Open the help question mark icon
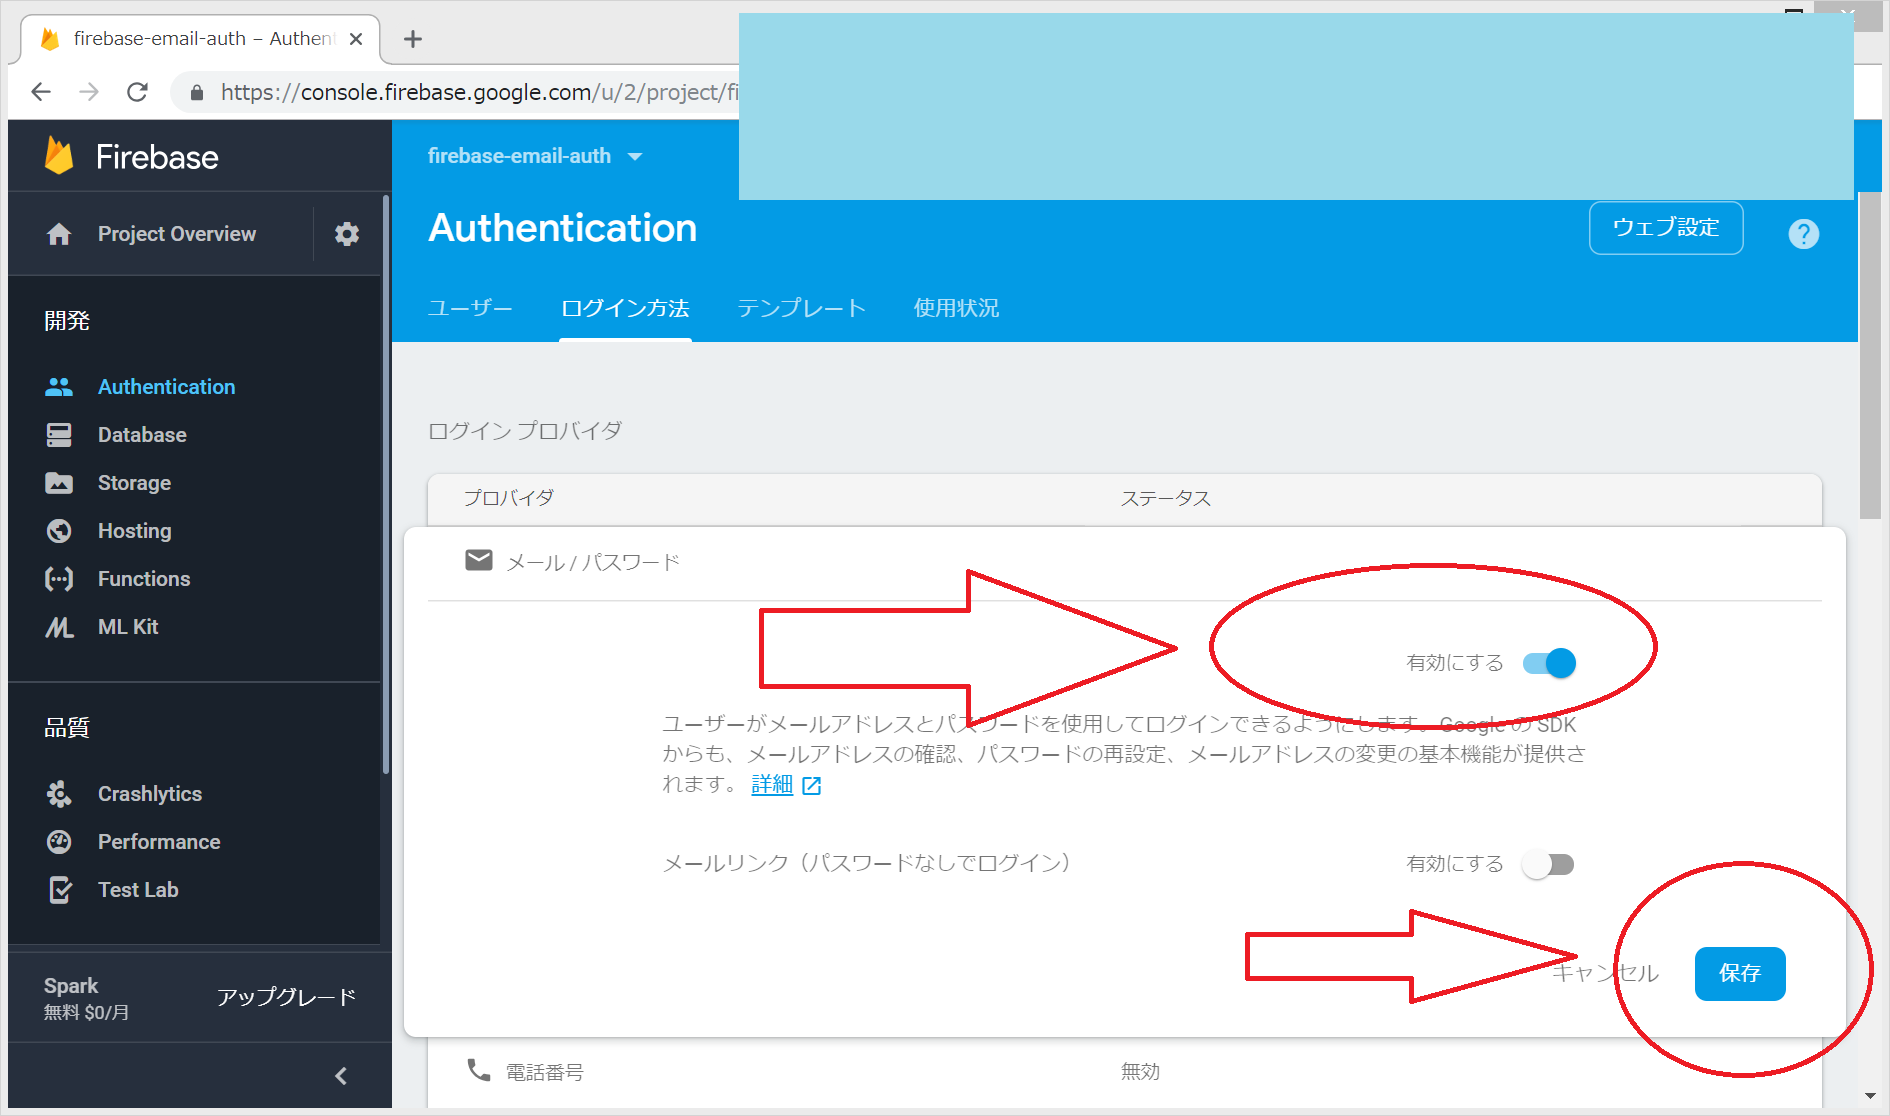This screenshot has width=1890, height=1116. pyautogui.click(x=1803, y=234)
